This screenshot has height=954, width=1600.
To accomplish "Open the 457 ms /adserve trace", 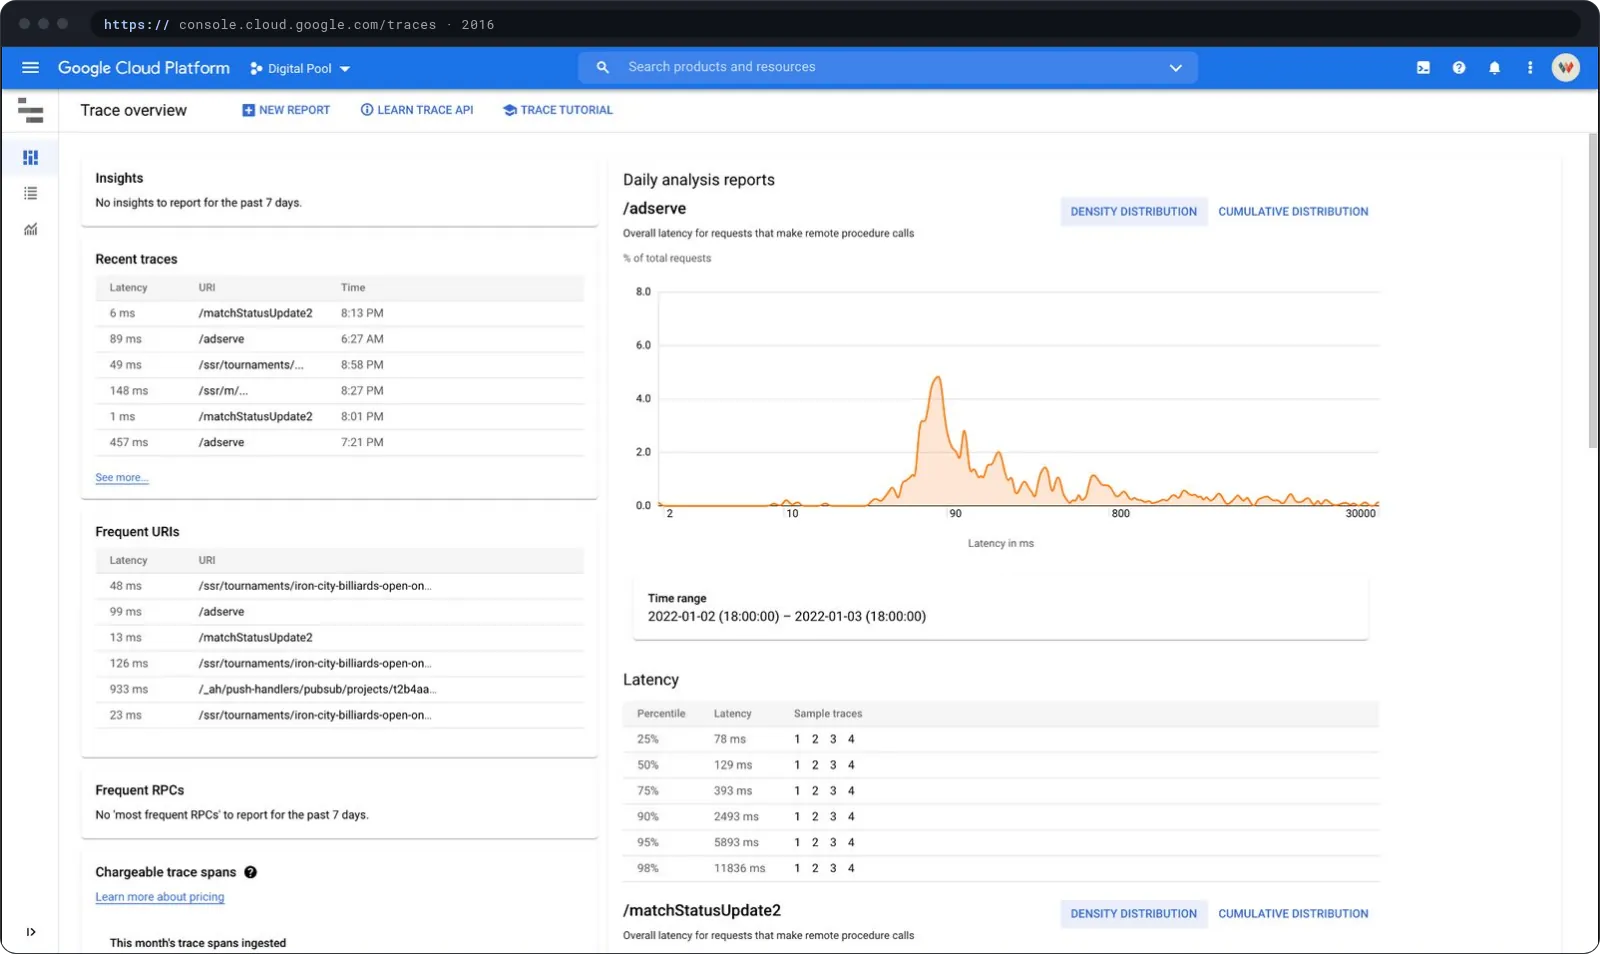I will 340,442.
